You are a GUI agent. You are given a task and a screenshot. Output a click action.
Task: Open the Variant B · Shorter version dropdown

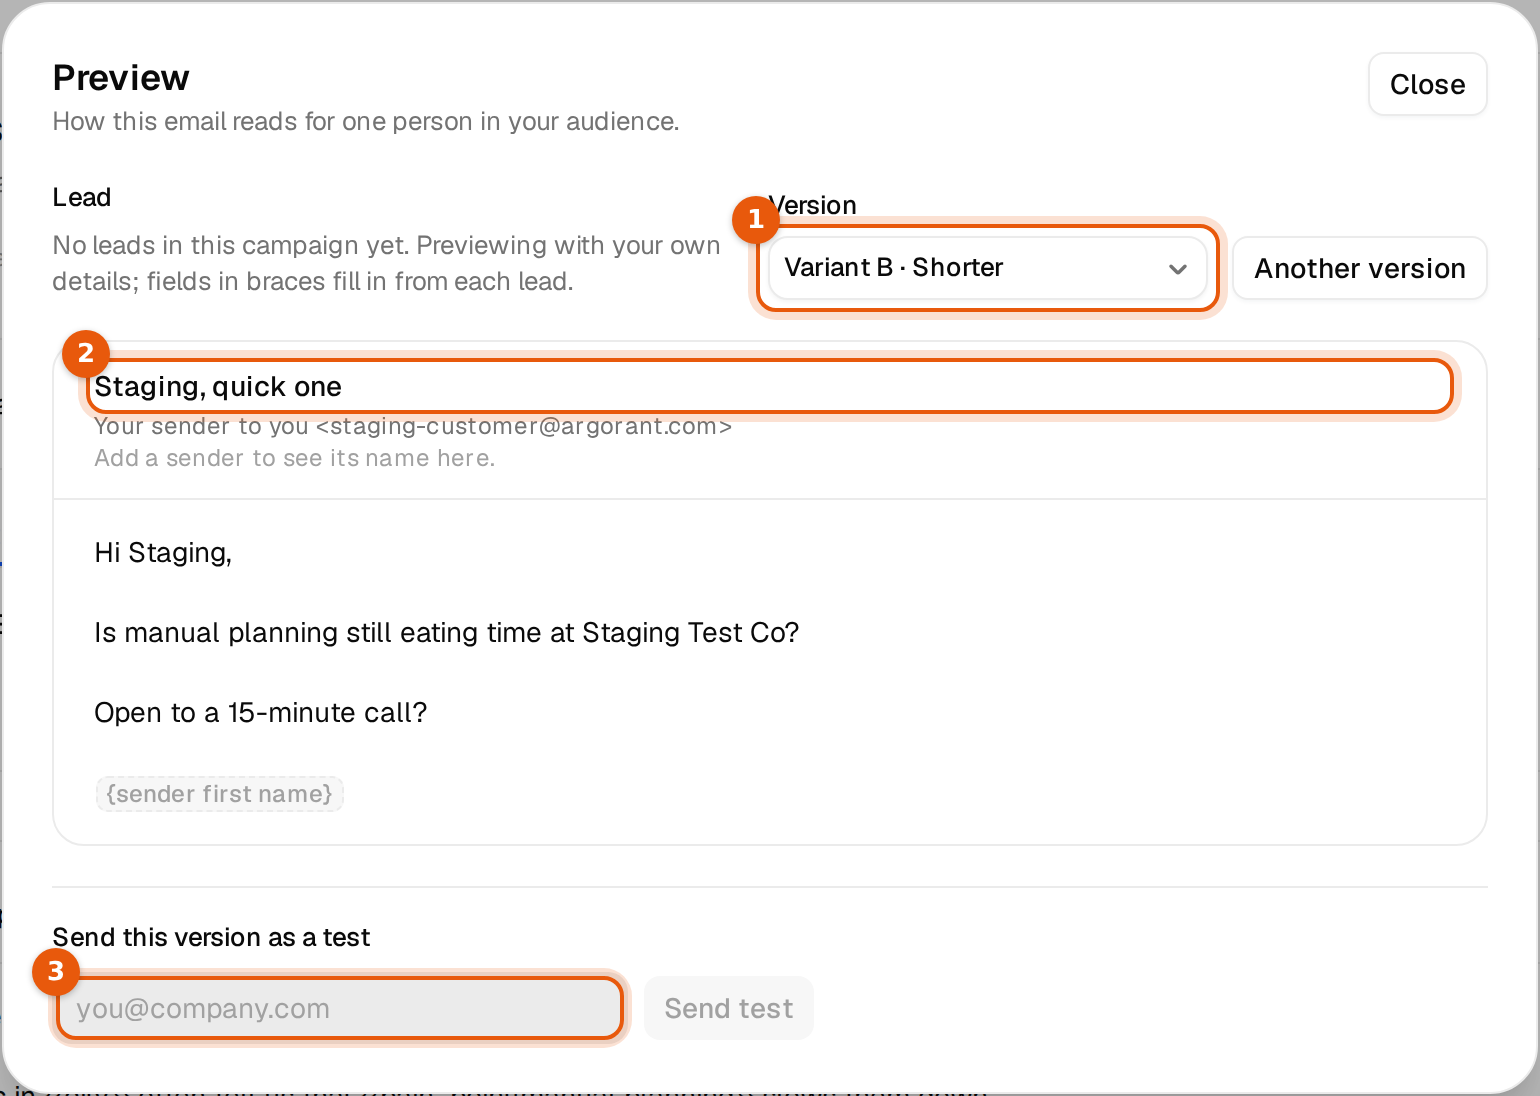[x=987, y=268]
